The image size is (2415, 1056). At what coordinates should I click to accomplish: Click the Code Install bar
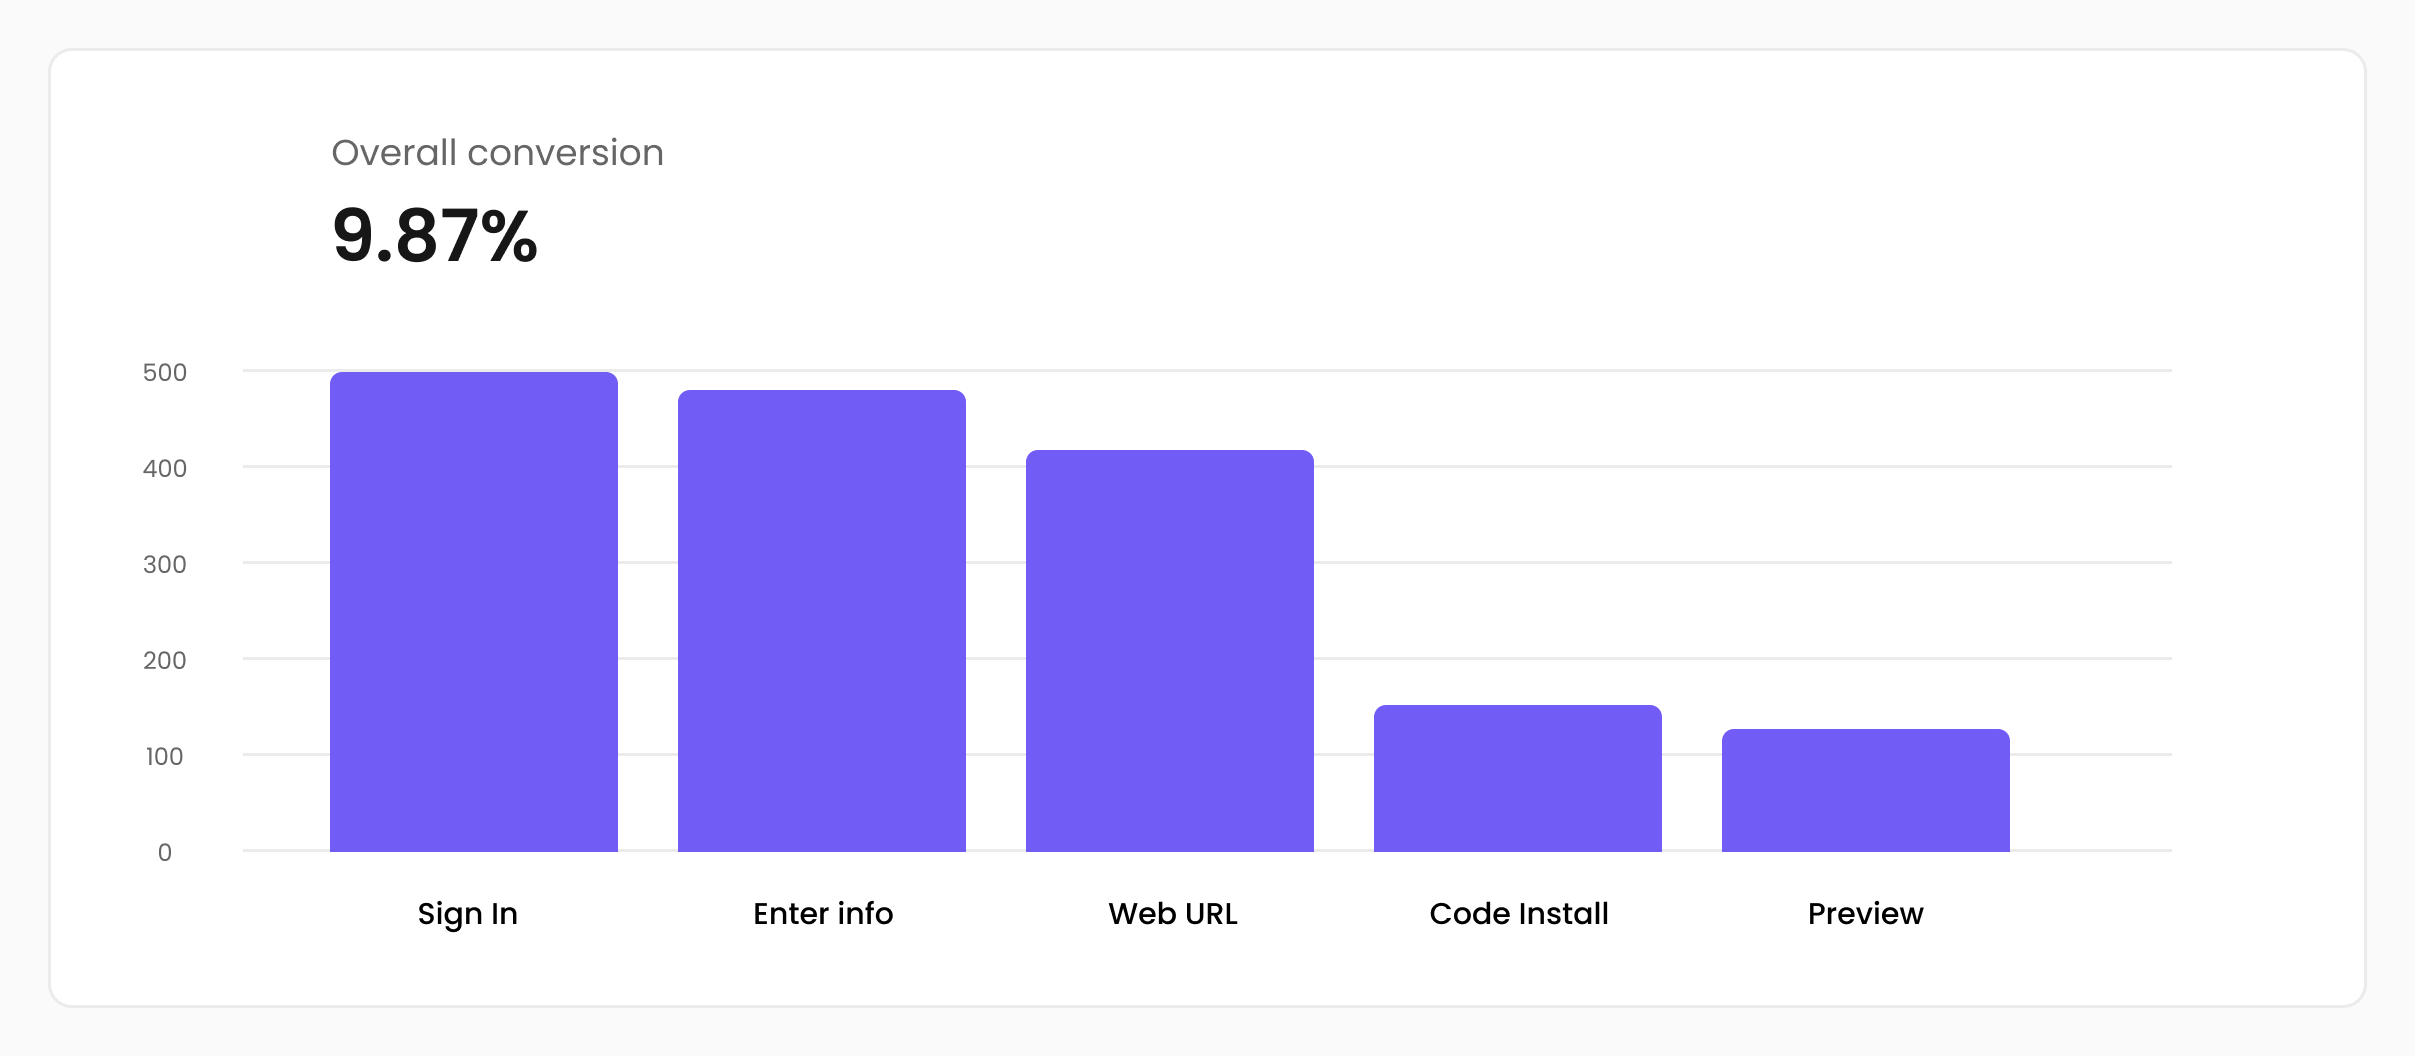click(1517, 779)
